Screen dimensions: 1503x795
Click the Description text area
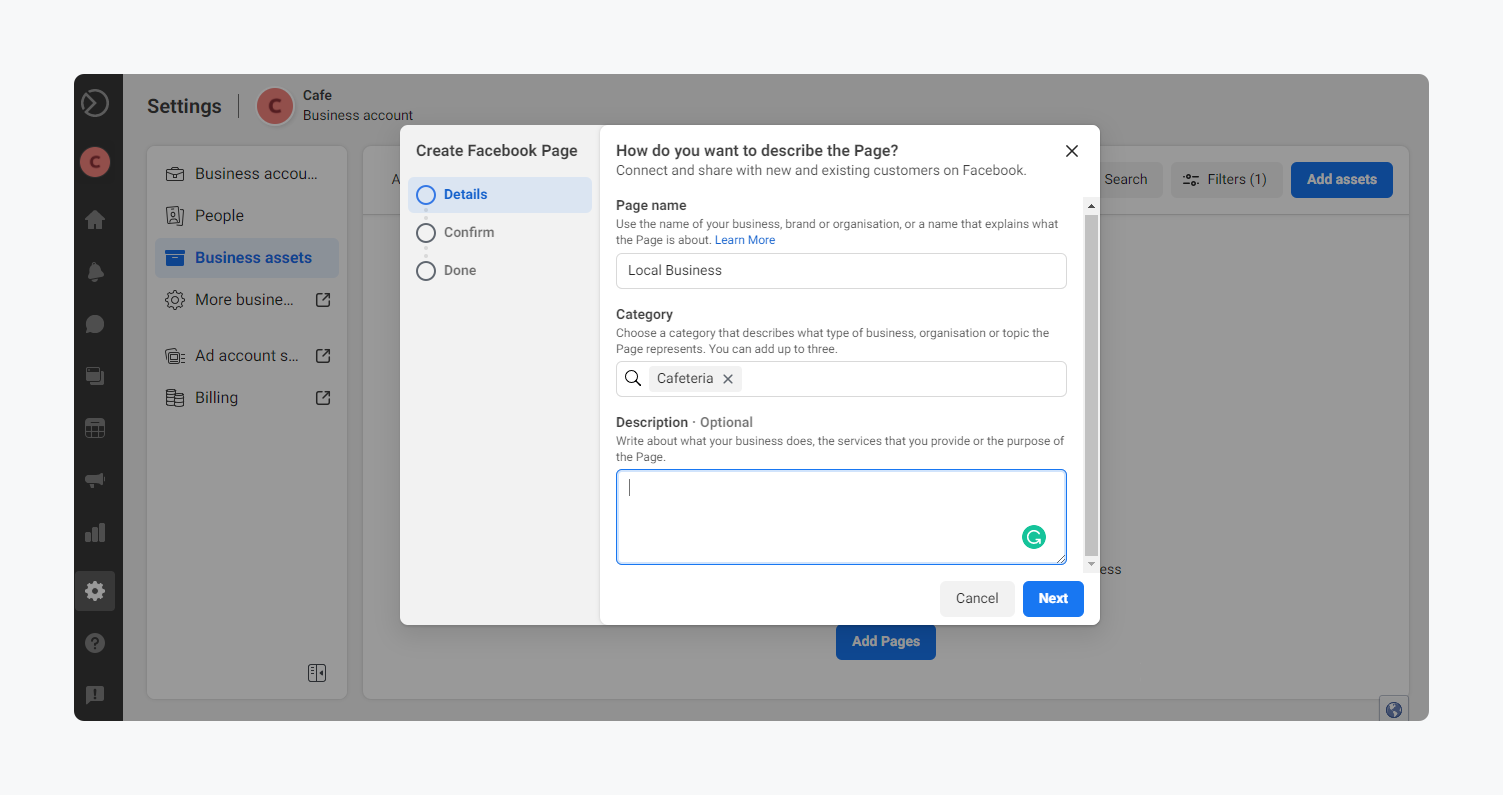(x=841, y=517)
